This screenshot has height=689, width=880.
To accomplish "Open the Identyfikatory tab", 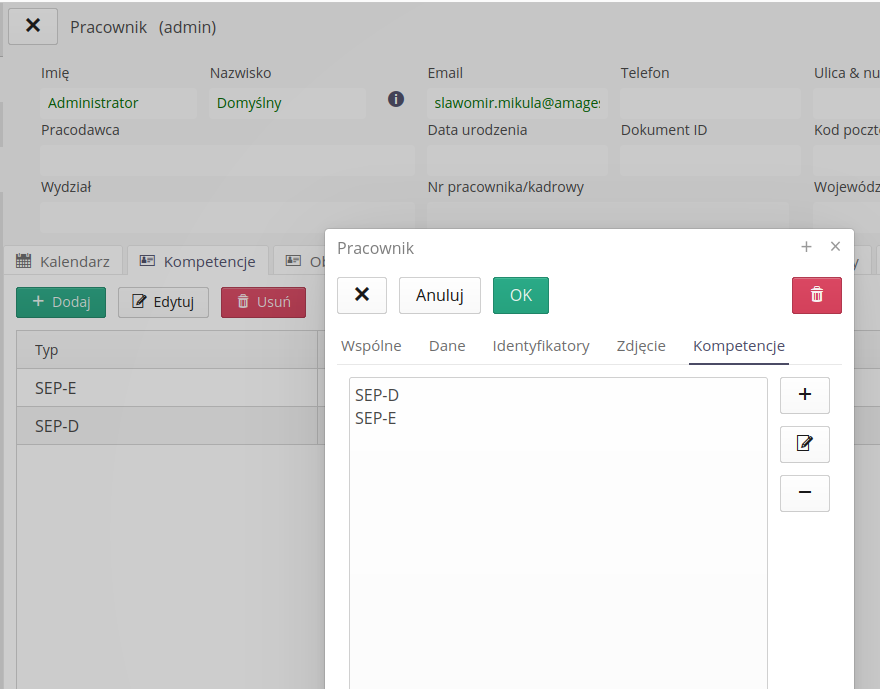I will pyautogui.click(x=541, y=346).
